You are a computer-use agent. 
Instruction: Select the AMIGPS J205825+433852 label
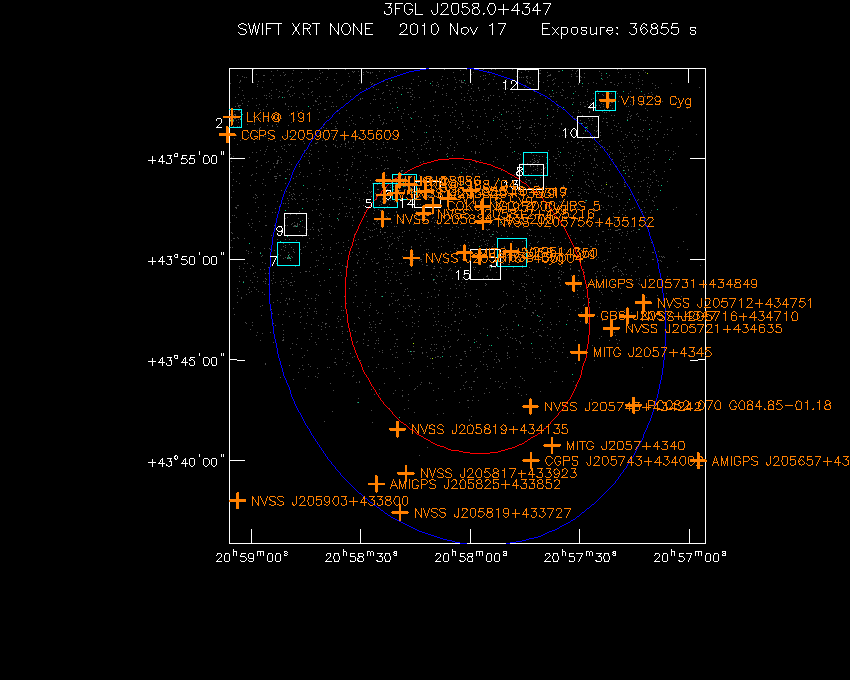475,484
